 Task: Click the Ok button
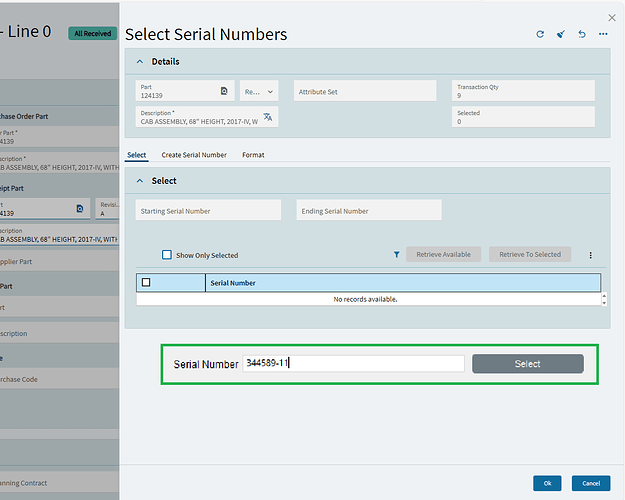tap(546, 483)
